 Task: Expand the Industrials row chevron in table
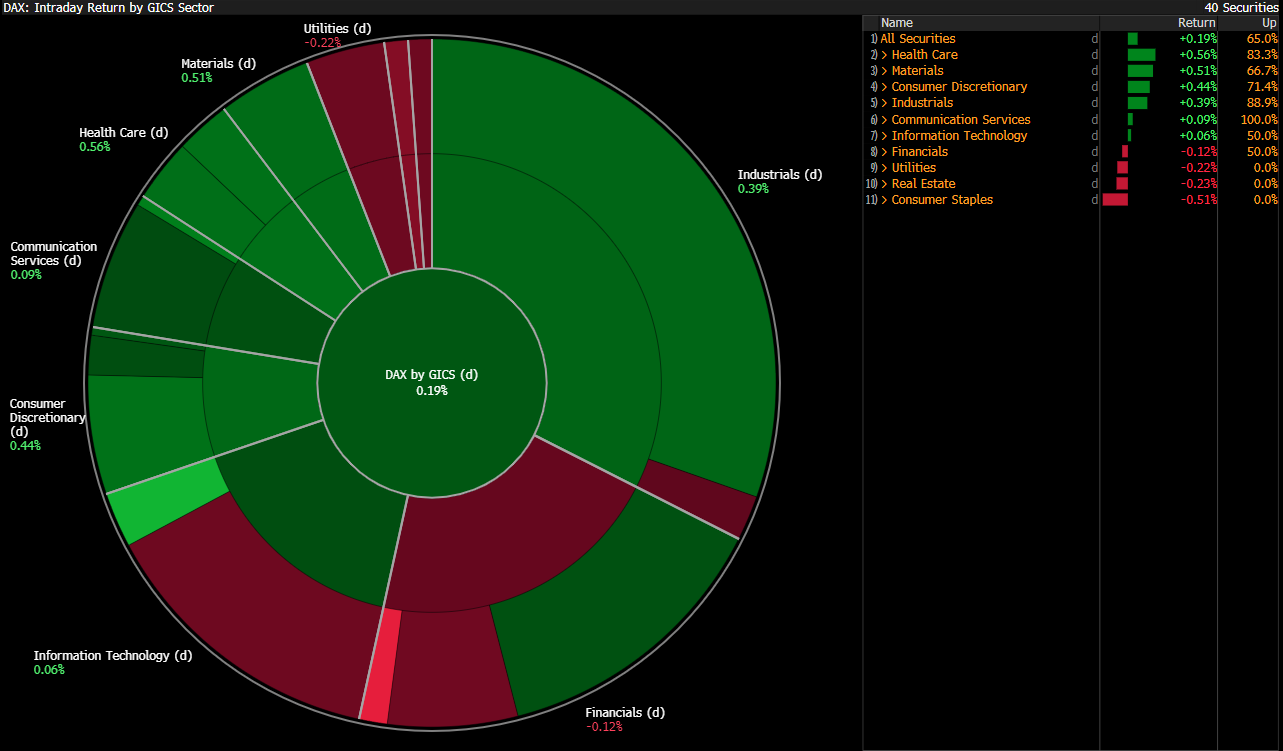coord(885,103)
